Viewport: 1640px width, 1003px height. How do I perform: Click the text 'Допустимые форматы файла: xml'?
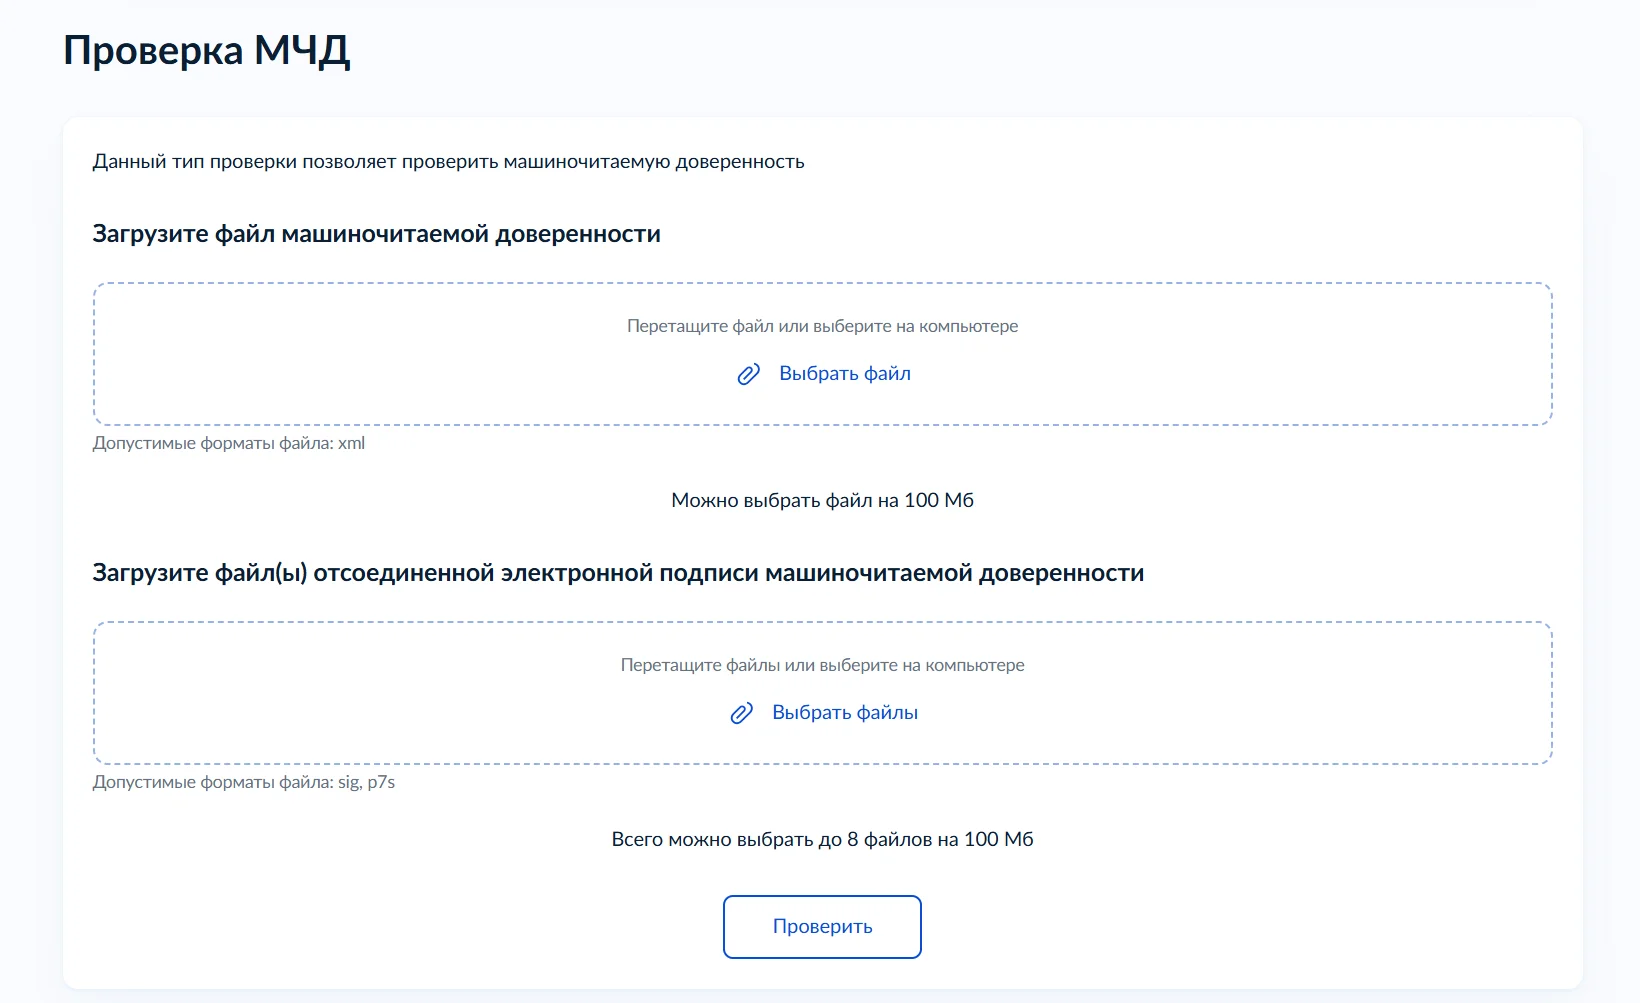pos(229,443)
